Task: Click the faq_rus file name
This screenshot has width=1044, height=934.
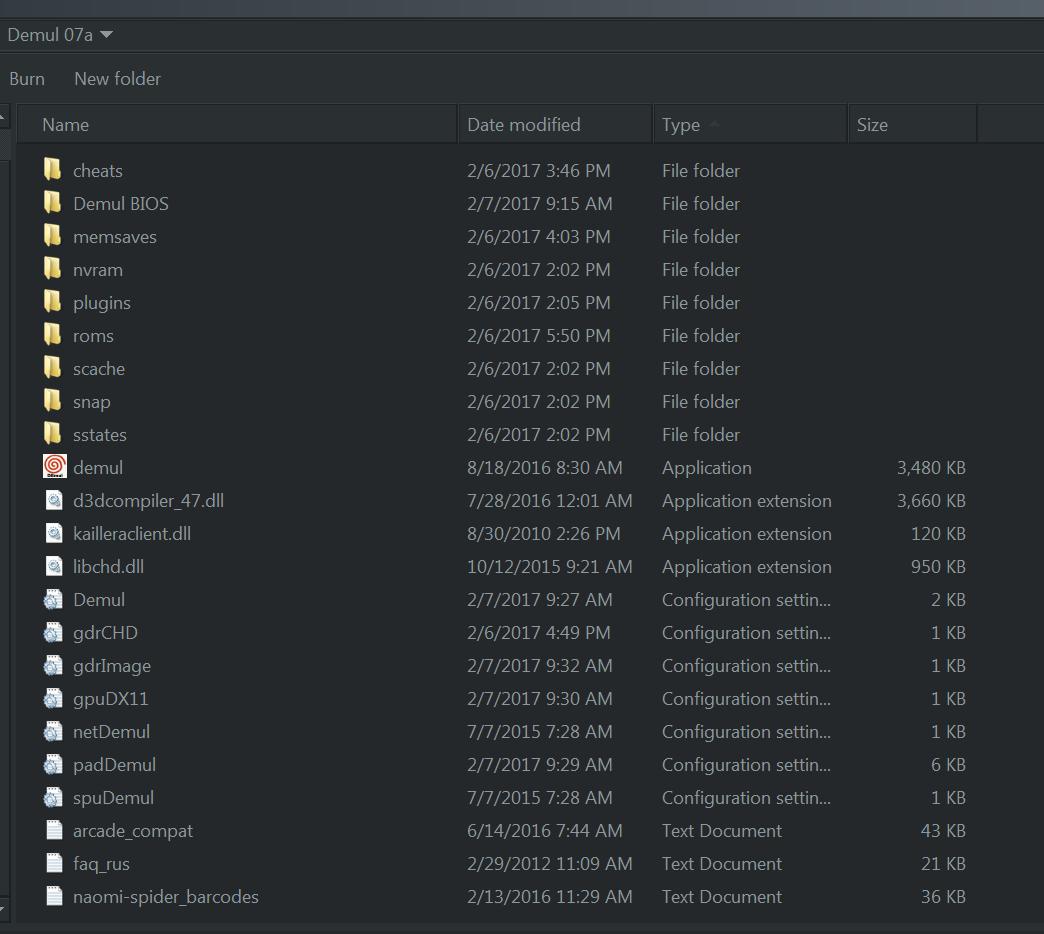Action: click(x=101, y=863)
